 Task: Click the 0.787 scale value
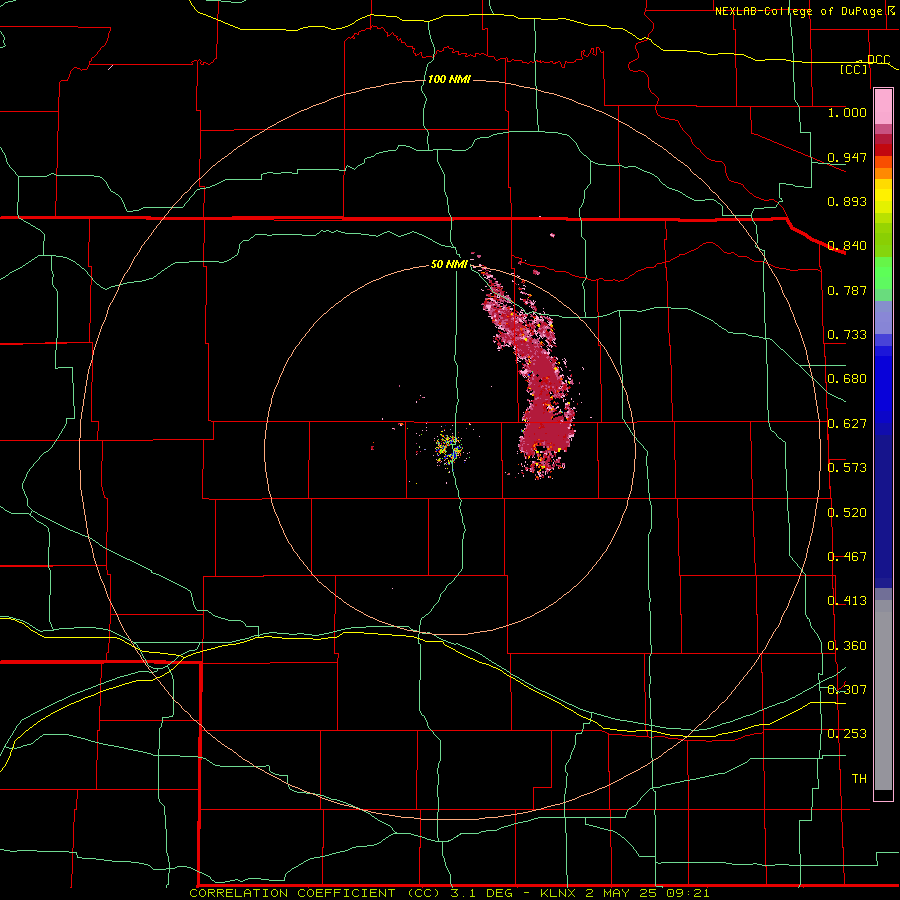tap(847, 290)
